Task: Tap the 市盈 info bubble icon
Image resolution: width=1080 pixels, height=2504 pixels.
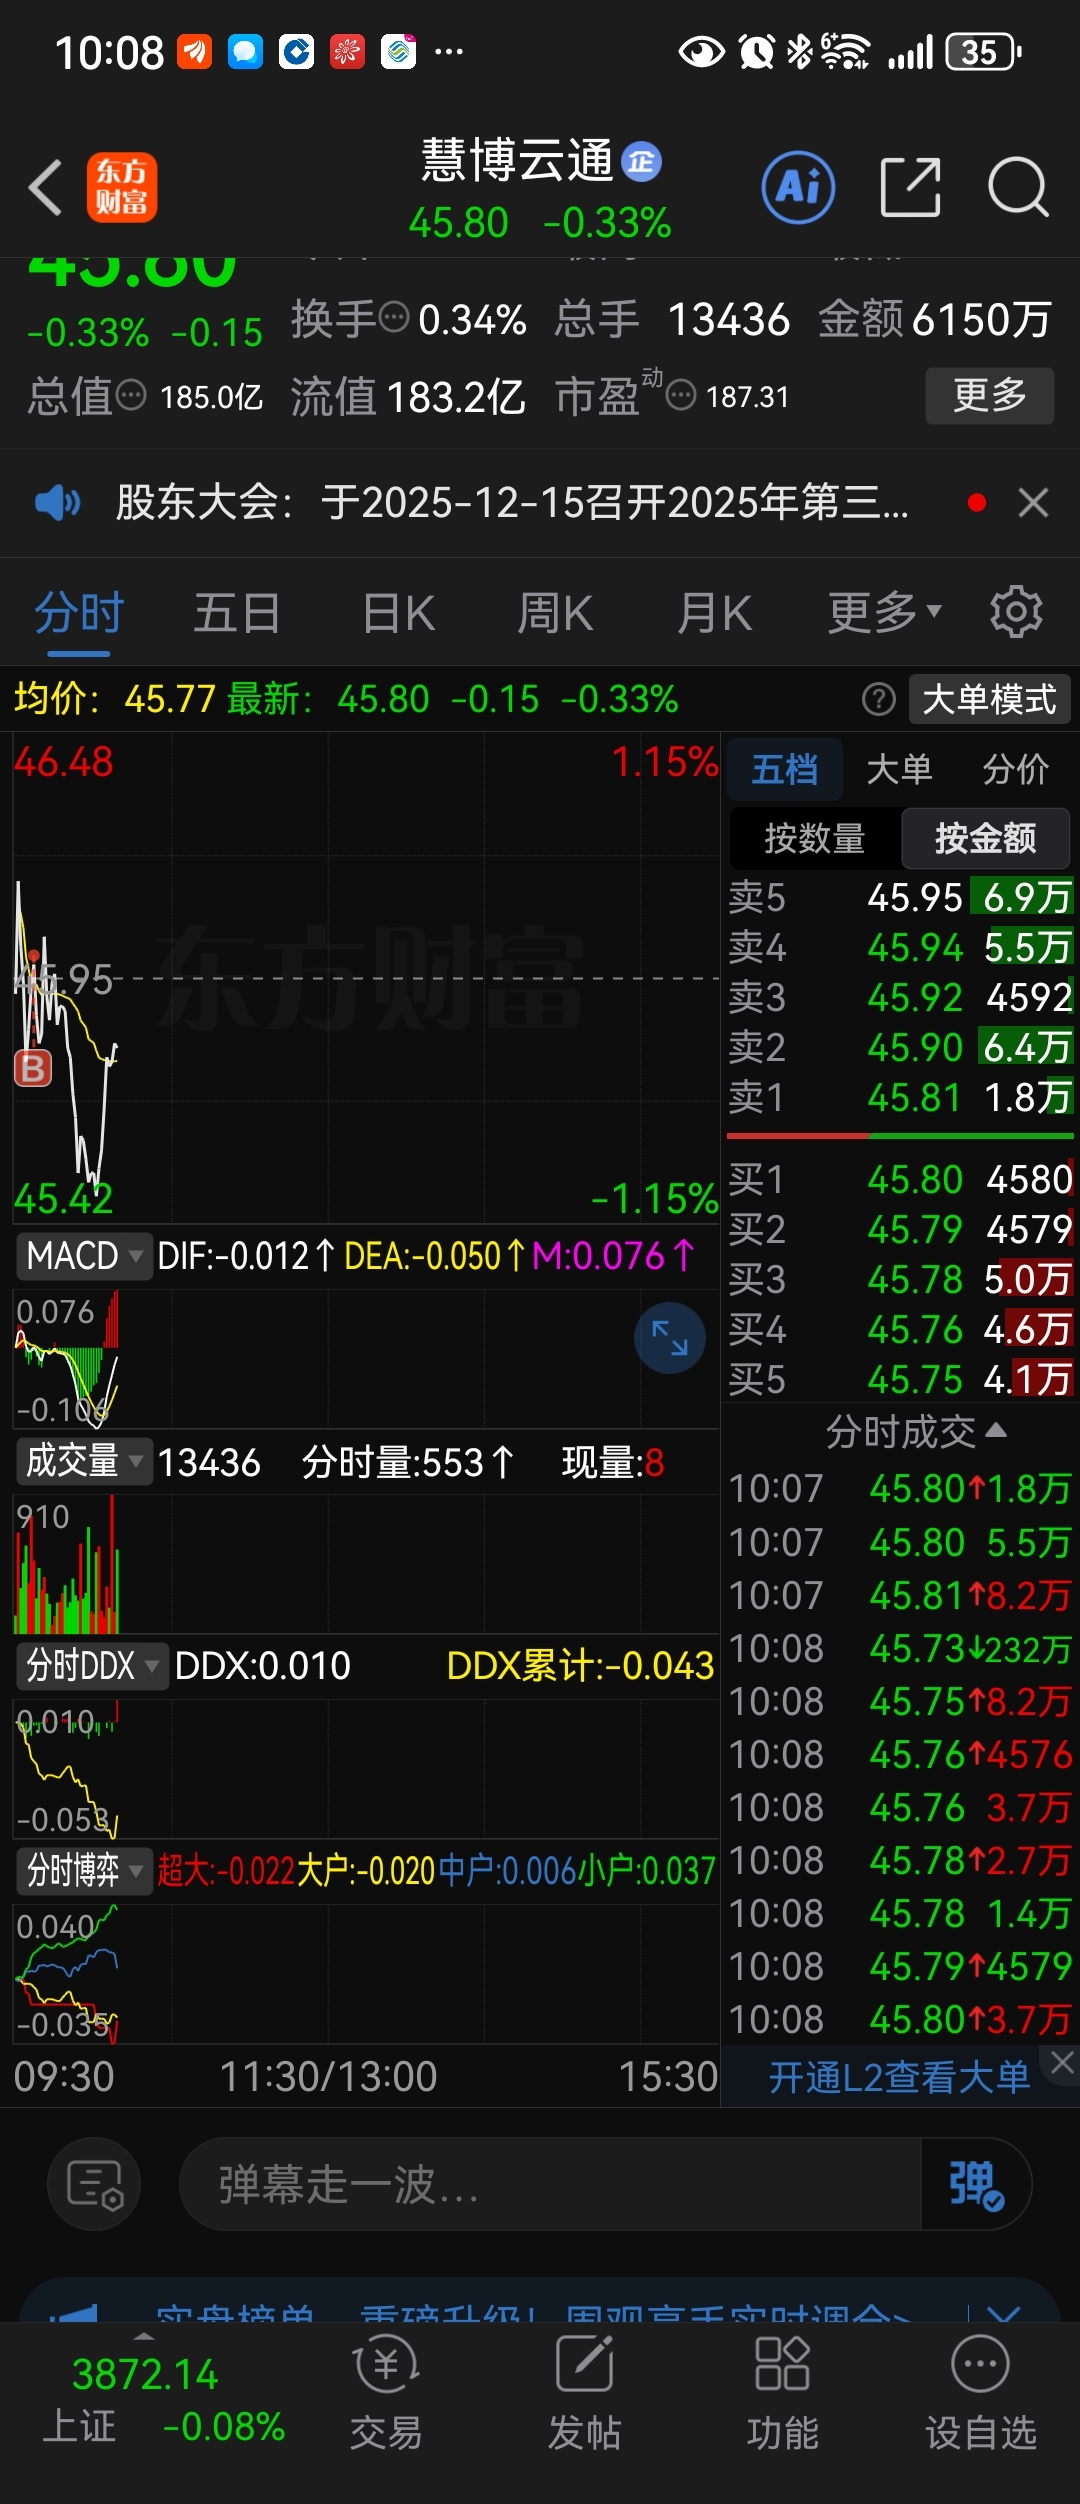Action: point(681,396)
